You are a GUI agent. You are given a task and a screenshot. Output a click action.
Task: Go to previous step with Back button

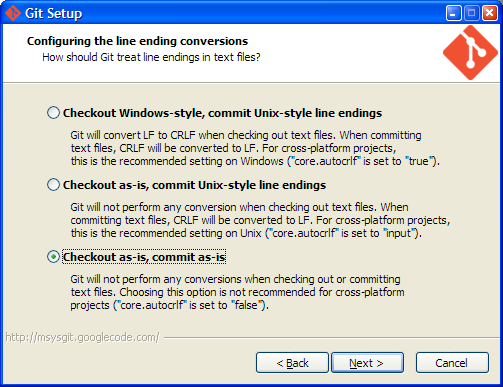(x=292, y=363)
